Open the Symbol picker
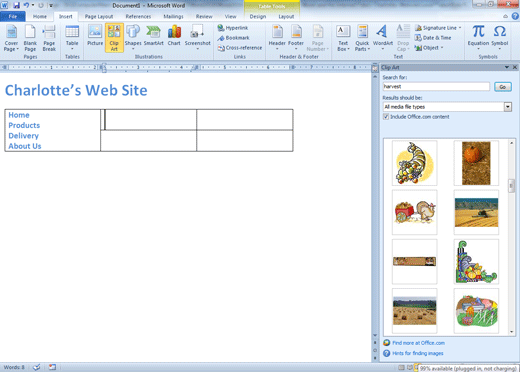 click(499, 38)
